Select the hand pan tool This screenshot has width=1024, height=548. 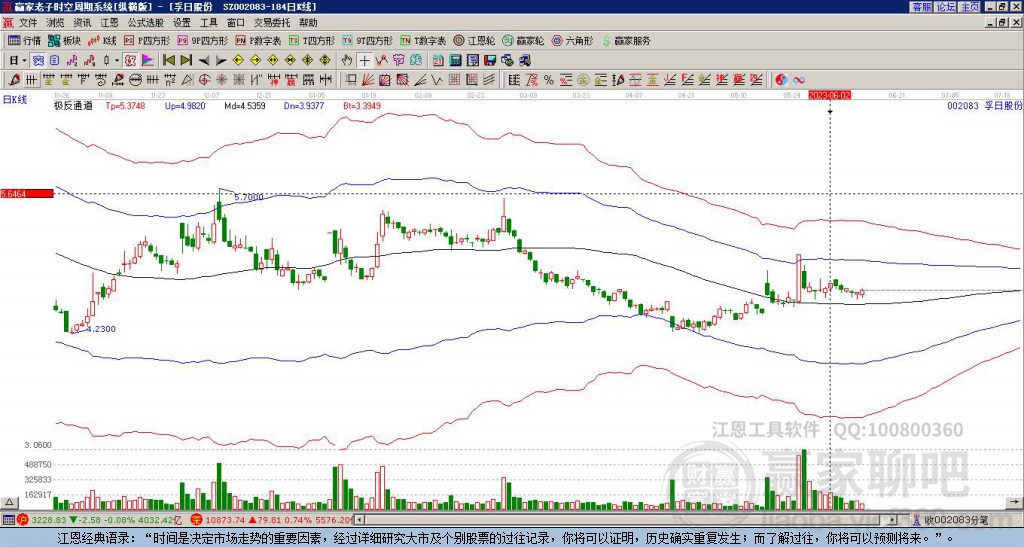(x=347, y=61)
